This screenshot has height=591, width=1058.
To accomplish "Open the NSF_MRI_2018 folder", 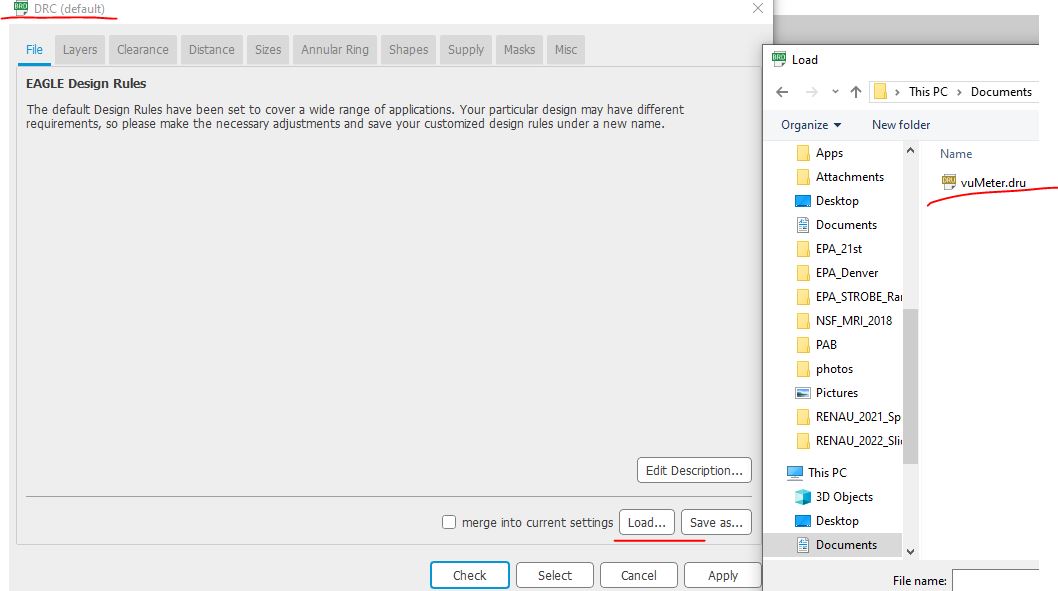I will pos(853,321).
